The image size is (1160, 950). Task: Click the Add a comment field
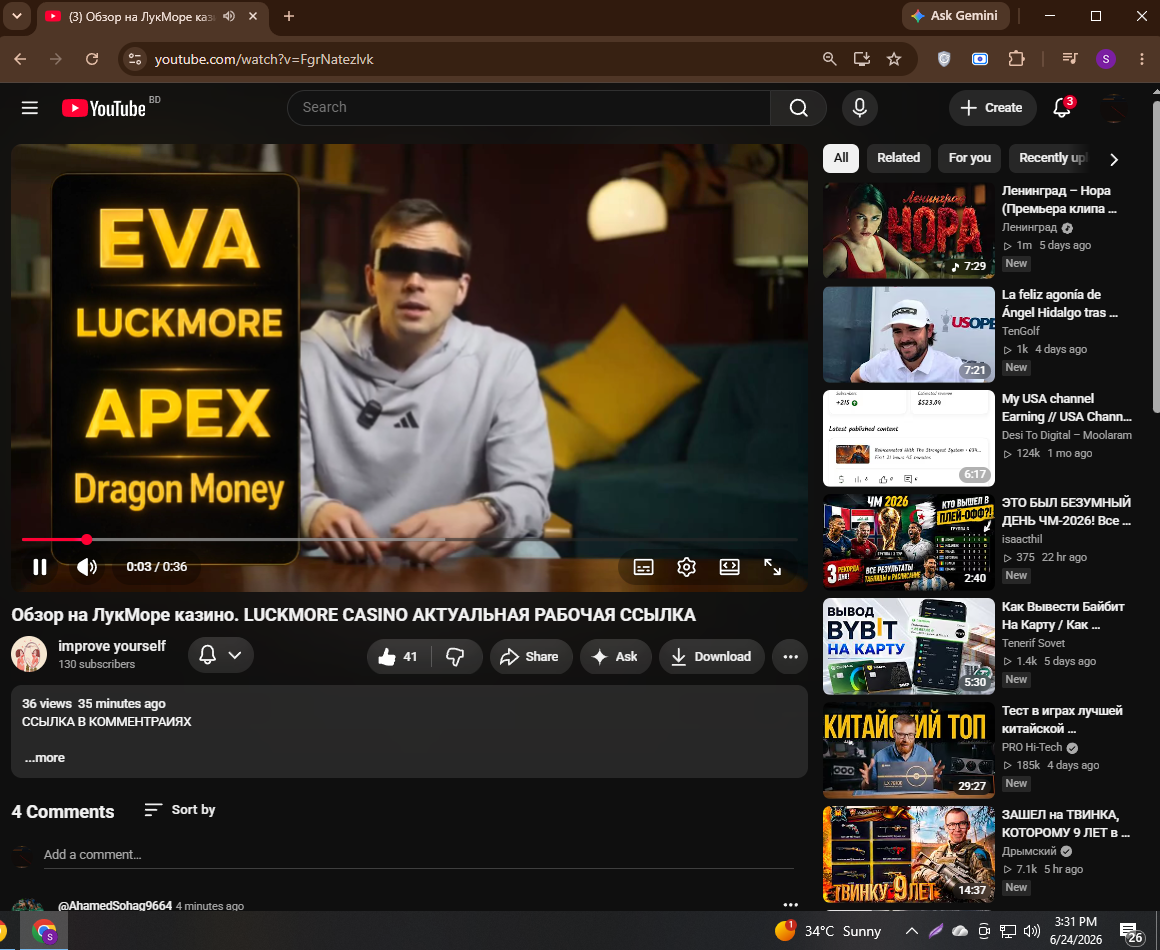coord(418,855)
